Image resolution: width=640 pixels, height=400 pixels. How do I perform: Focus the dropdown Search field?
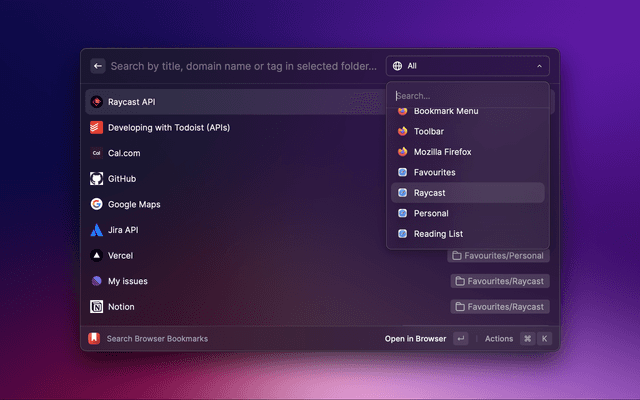(x=467, y=96)
